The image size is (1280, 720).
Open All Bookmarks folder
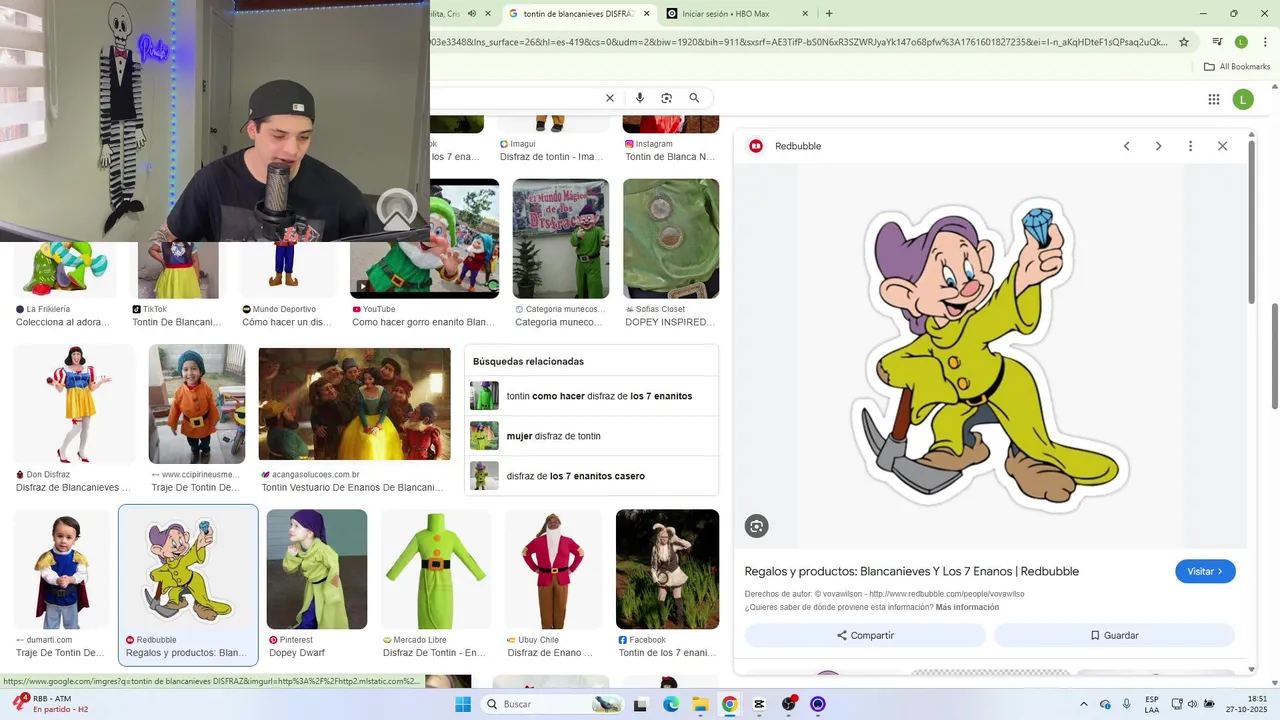[1236, 67]
